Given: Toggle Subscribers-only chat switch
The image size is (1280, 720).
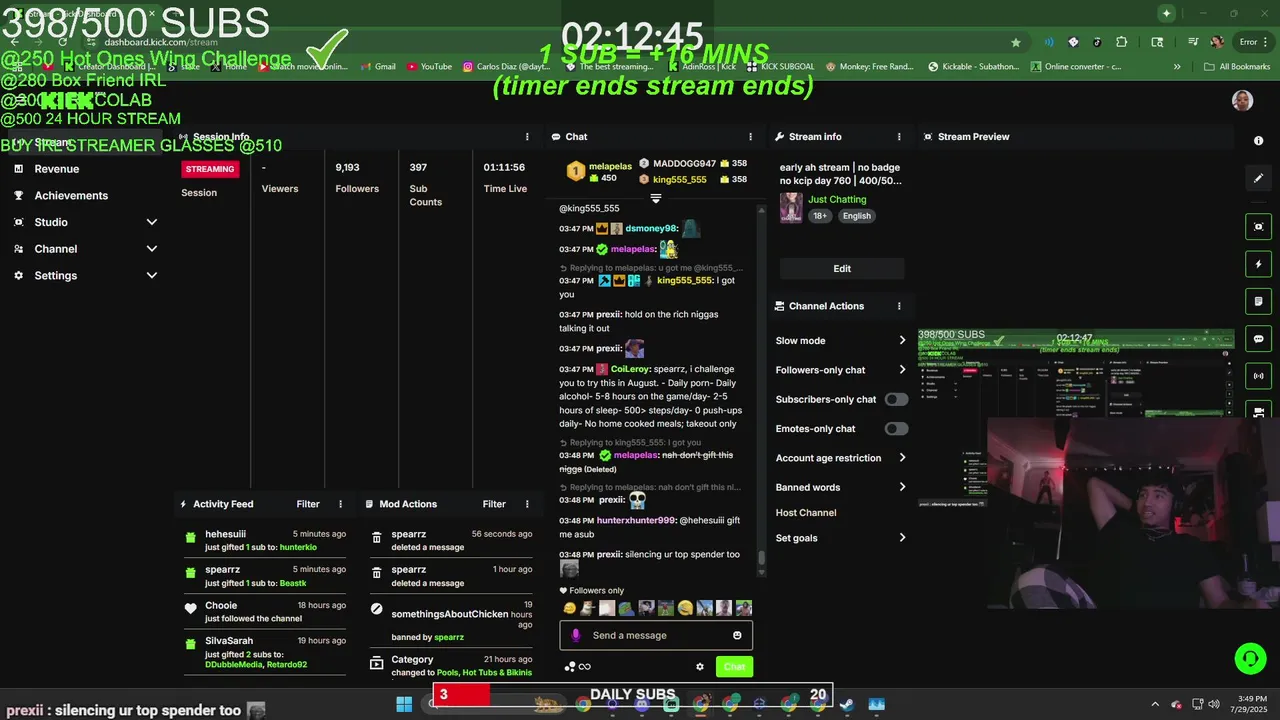Looking at the screenshot, I should click(896, 399).
